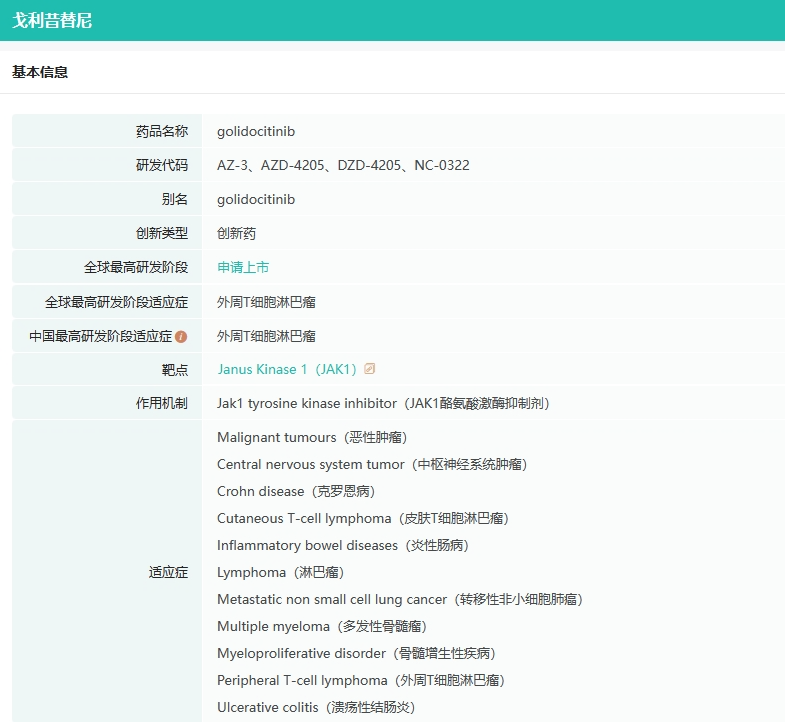This screenshot has width=785, height=722.
Task: Click the 戈利昔替尼 page title
Action: pyautogui.click(x=52, y=20)
